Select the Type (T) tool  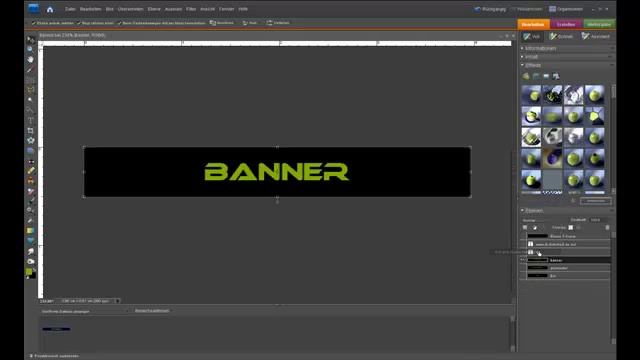click(x=31, y=120)
